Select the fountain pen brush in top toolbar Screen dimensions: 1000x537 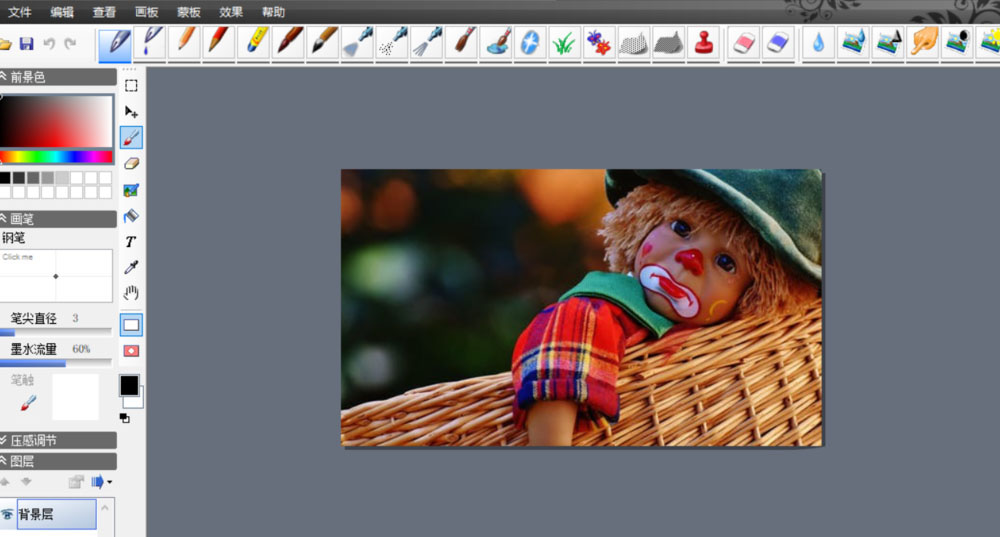(115, 43)
